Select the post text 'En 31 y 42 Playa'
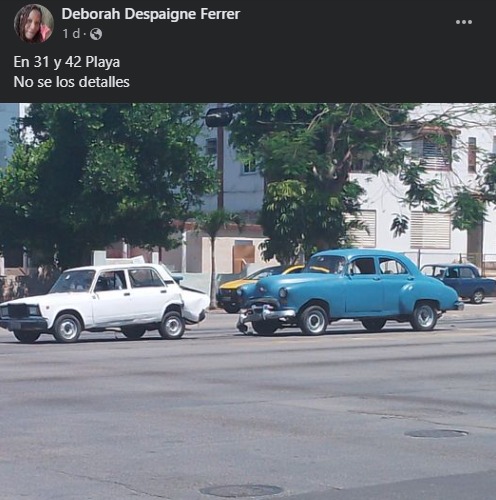This screenshot has height=500, width=496. click(67, 62)
